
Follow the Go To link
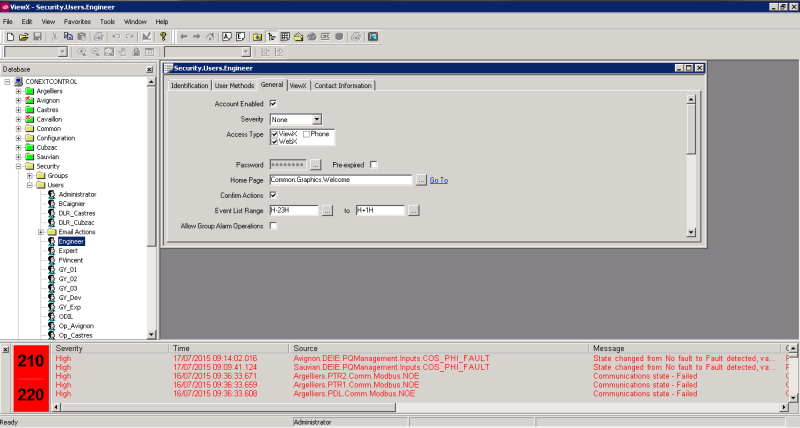tap(438, 180)
